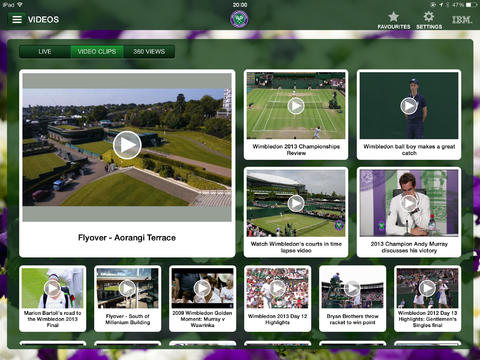Screen dimensions: 480x360
Task: Play the courts time lapse video
Action: coord(296,203)
